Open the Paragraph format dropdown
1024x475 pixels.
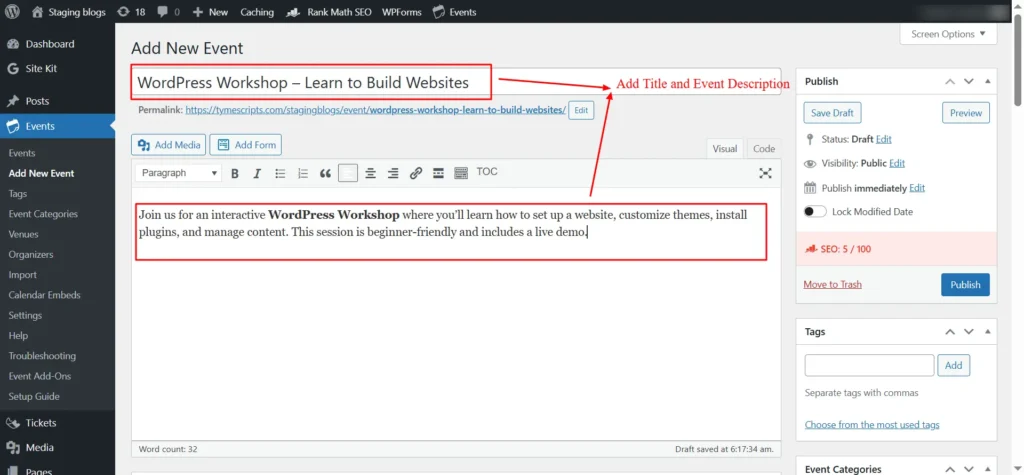[179, 173]
